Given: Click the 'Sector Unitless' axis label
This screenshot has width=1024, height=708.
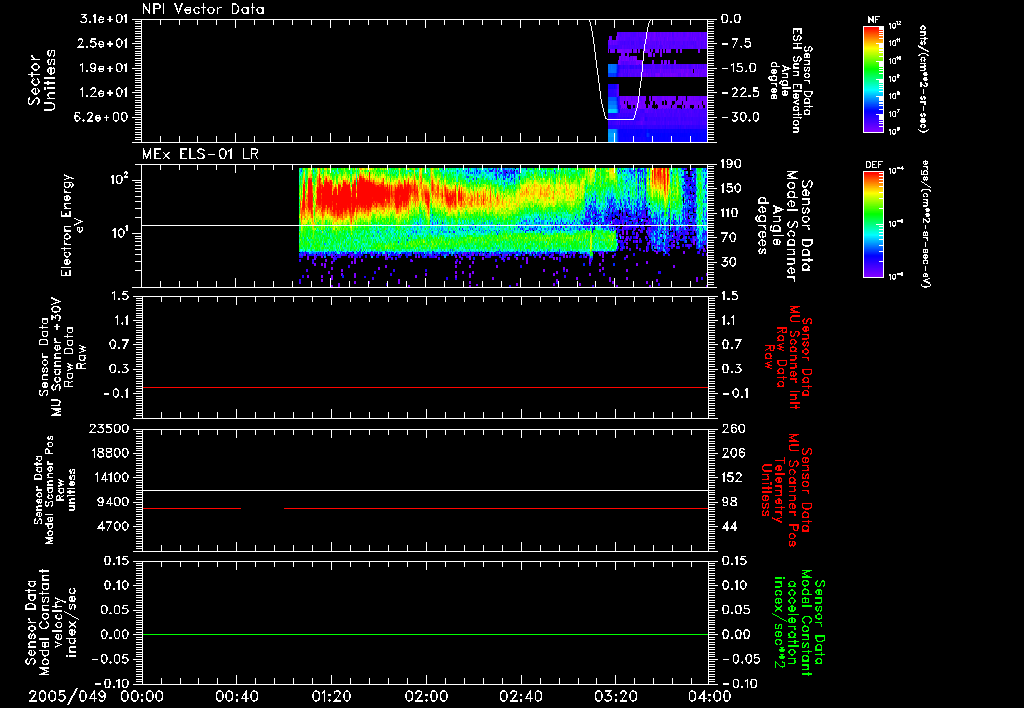Looking at the screenshot, I should click(x=42, y=80).
